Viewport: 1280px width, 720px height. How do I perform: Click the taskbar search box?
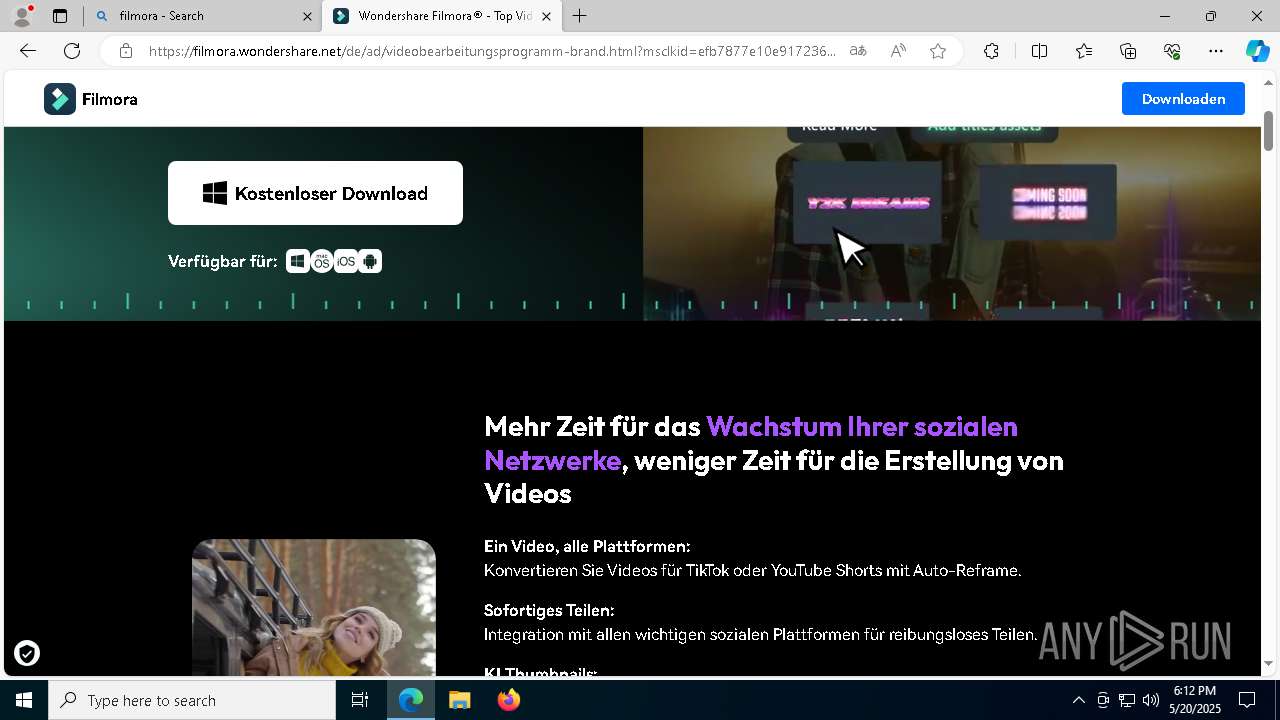click(x=192, y=700)
